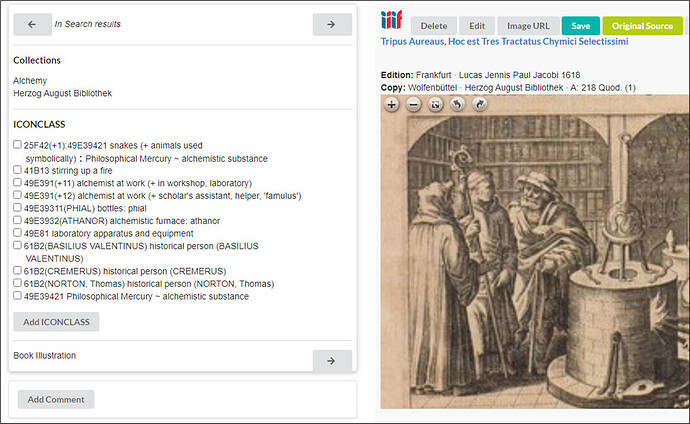Go to next search result arrow

332,24
